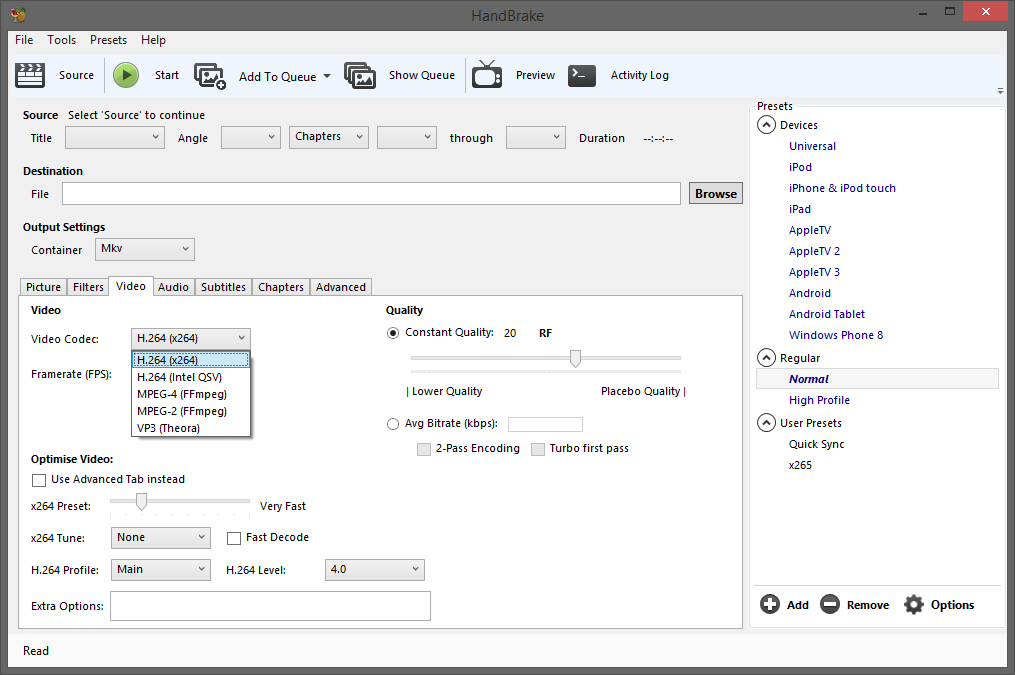
Task: Click the Preview television icon
Action: tap(487, 74)
